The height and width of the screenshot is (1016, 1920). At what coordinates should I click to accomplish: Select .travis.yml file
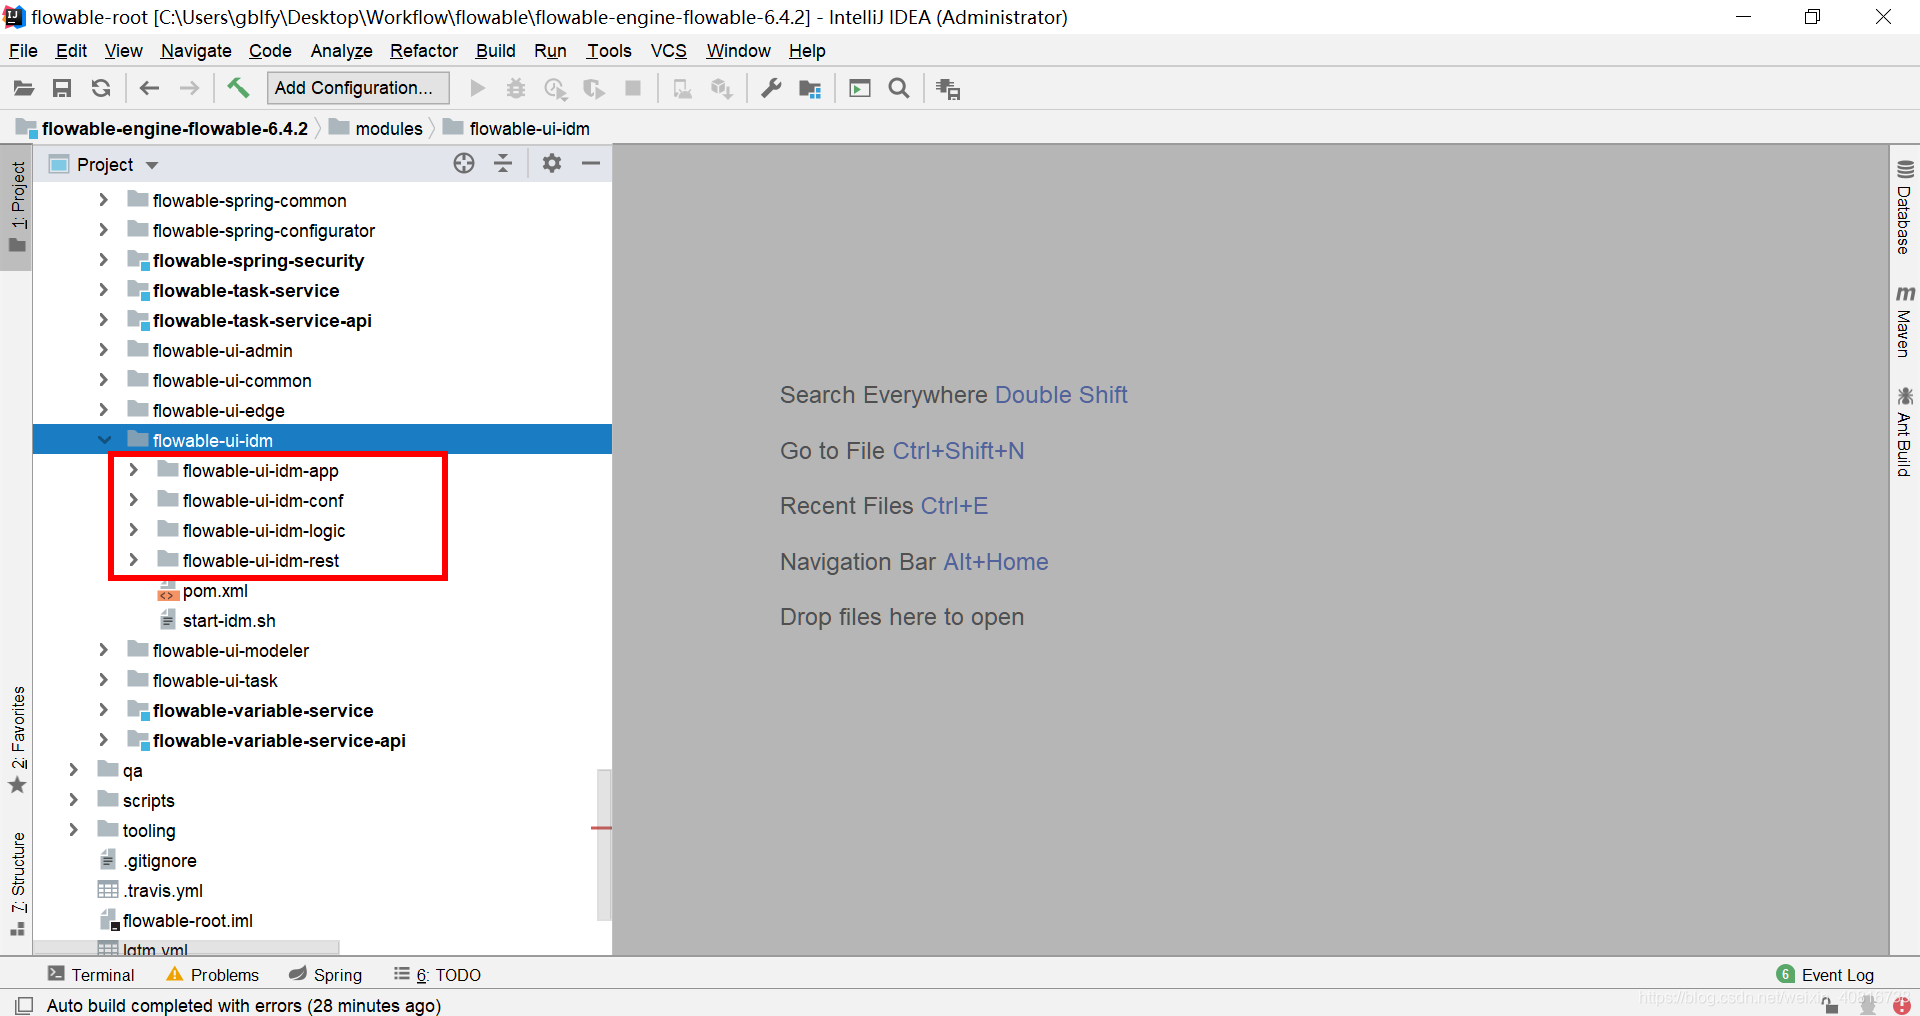coord(163,891)
